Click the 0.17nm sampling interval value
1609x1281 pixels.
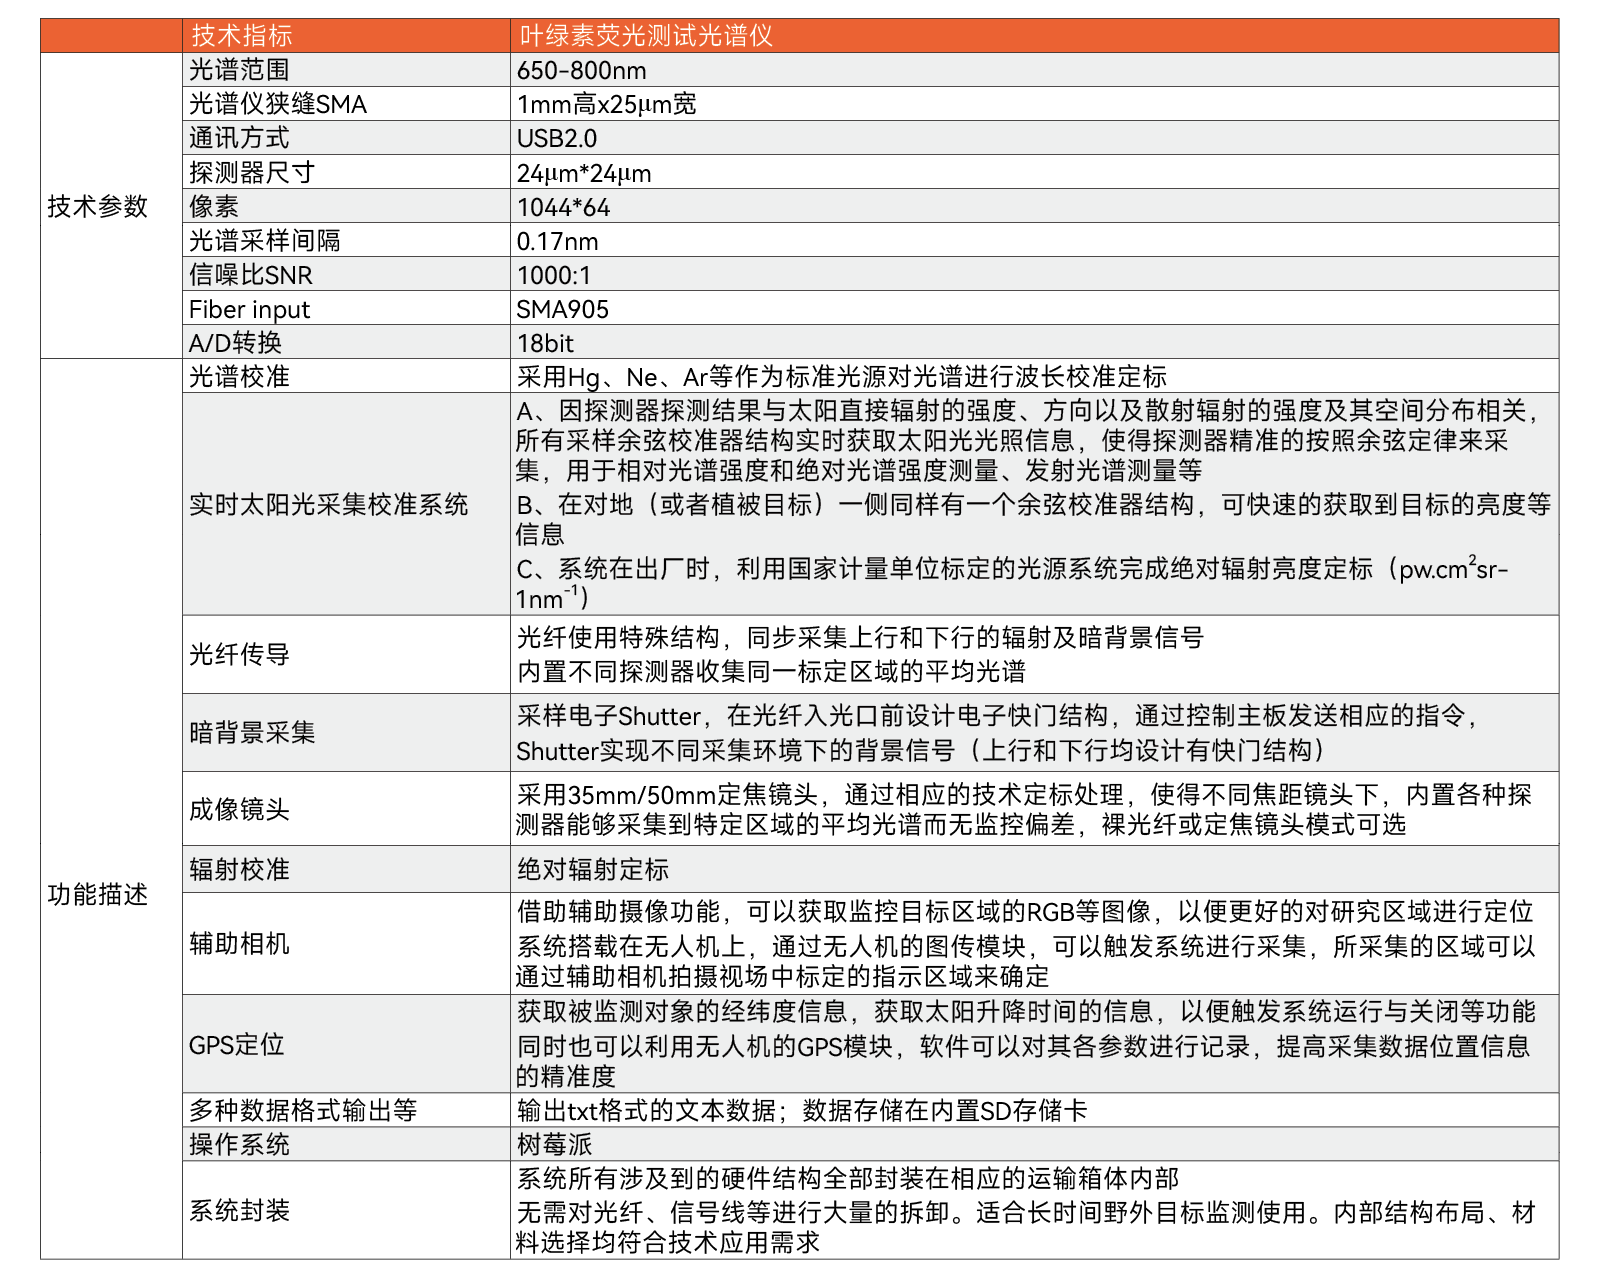(557, 241)
